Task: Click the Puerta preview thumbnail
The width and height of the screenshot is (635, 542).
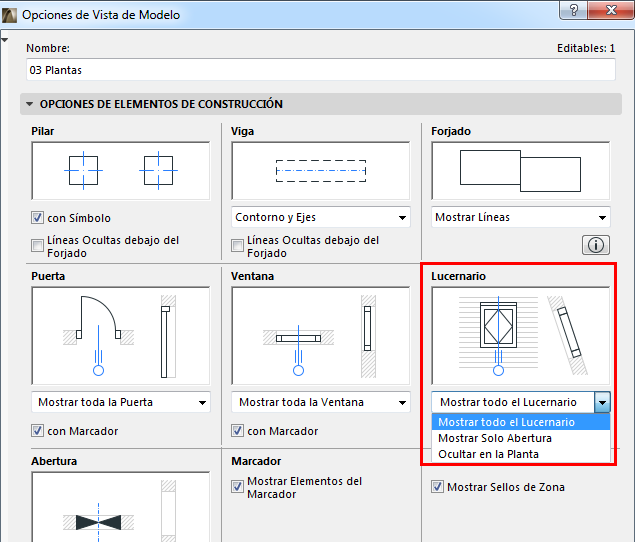Action: point(121,336)
